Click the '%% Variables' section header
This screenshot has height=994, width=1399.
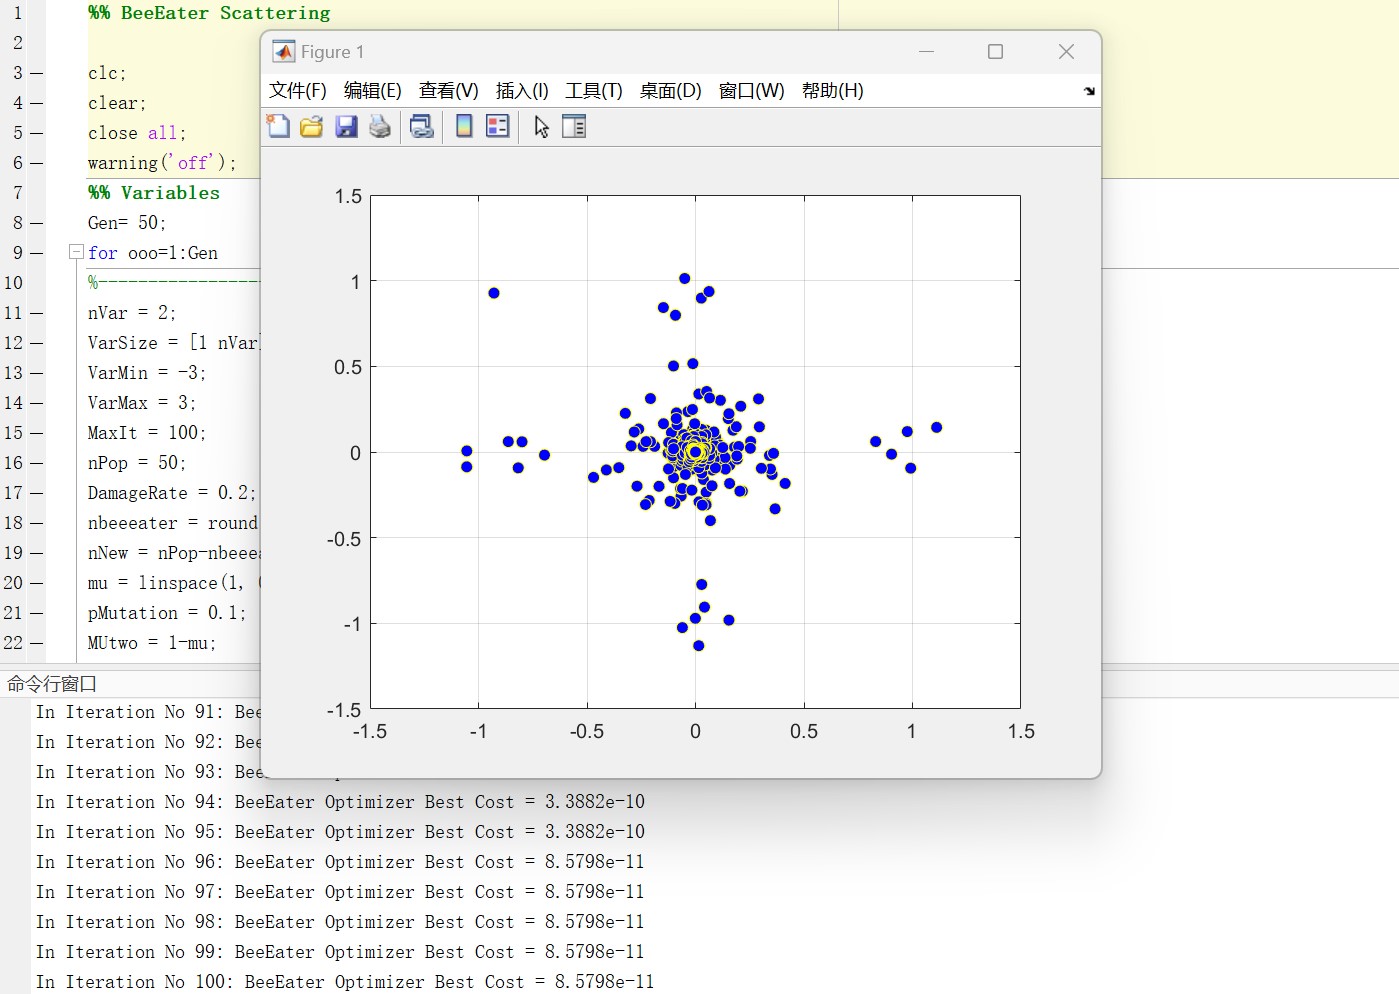coord(154,193)
